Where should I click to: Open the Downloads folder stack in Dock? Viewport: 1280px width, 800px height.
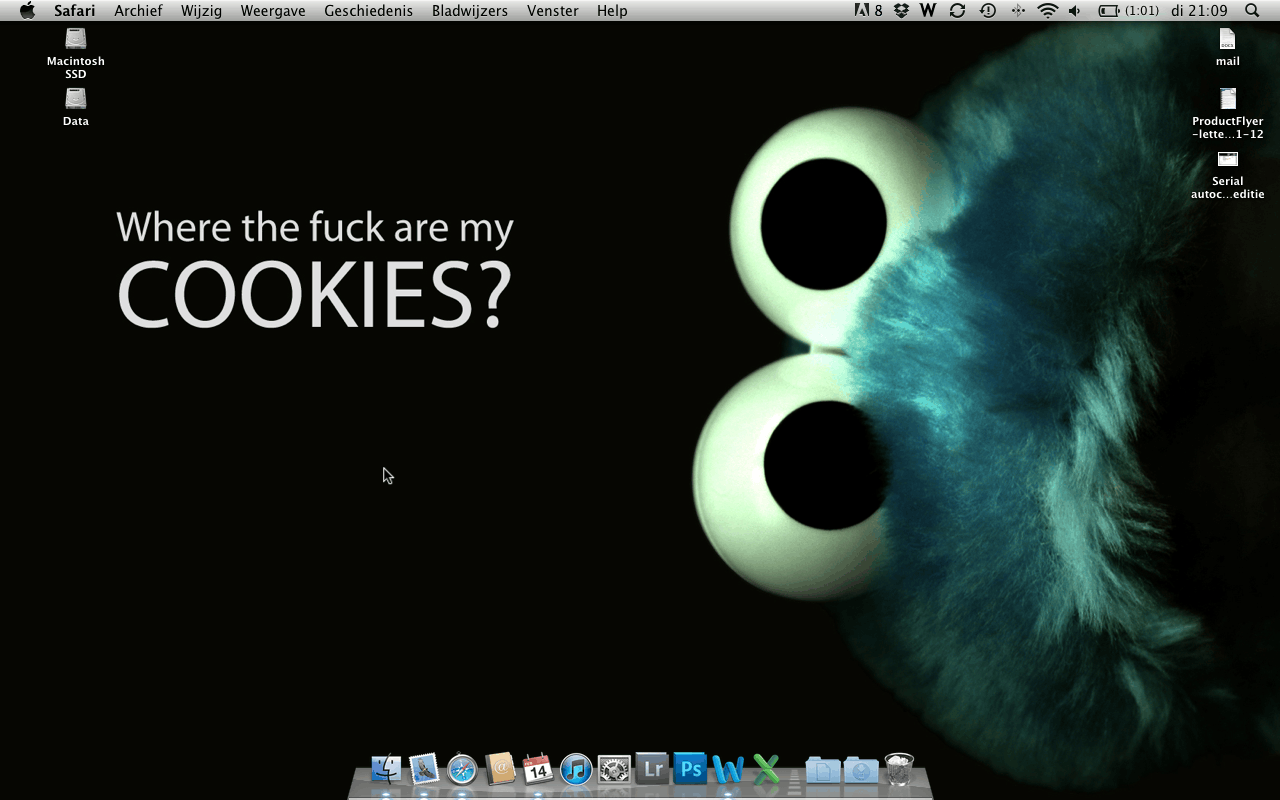tap(861, 769)
